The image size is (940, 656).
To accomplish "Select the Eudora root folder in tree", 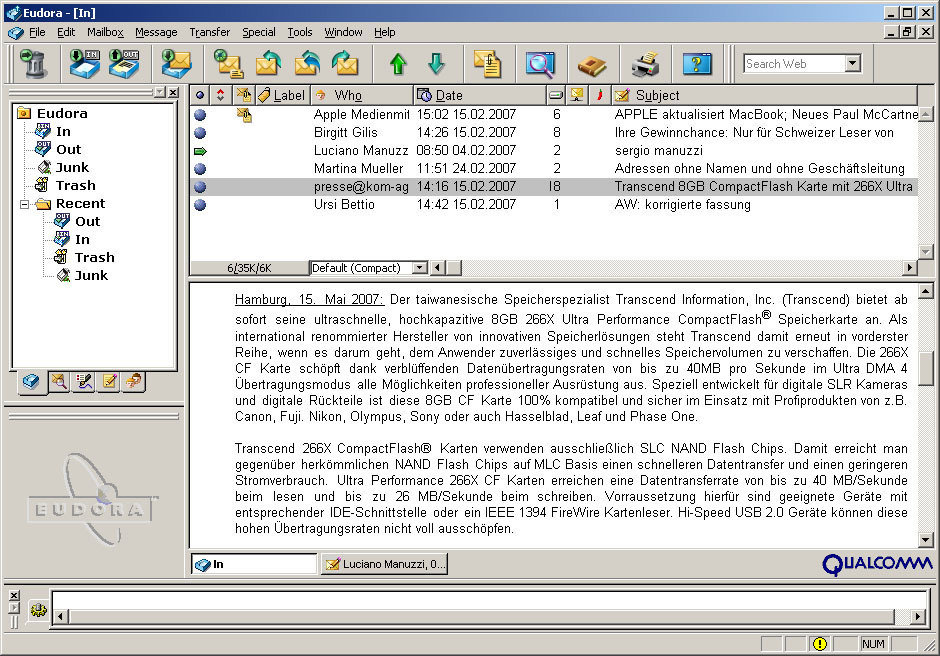I will pos(62,113).
